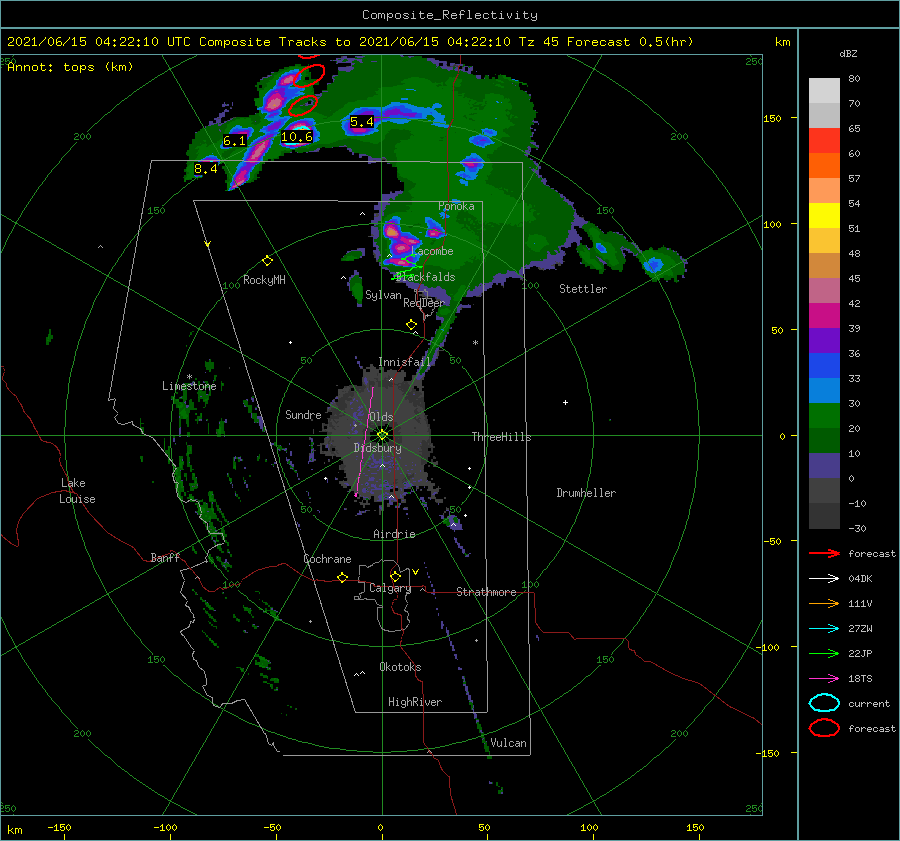Select the cyan 27ZW arrow in legend
This screenshot has width=900, height=841.
pyautogui.click(x=824, y=629)
